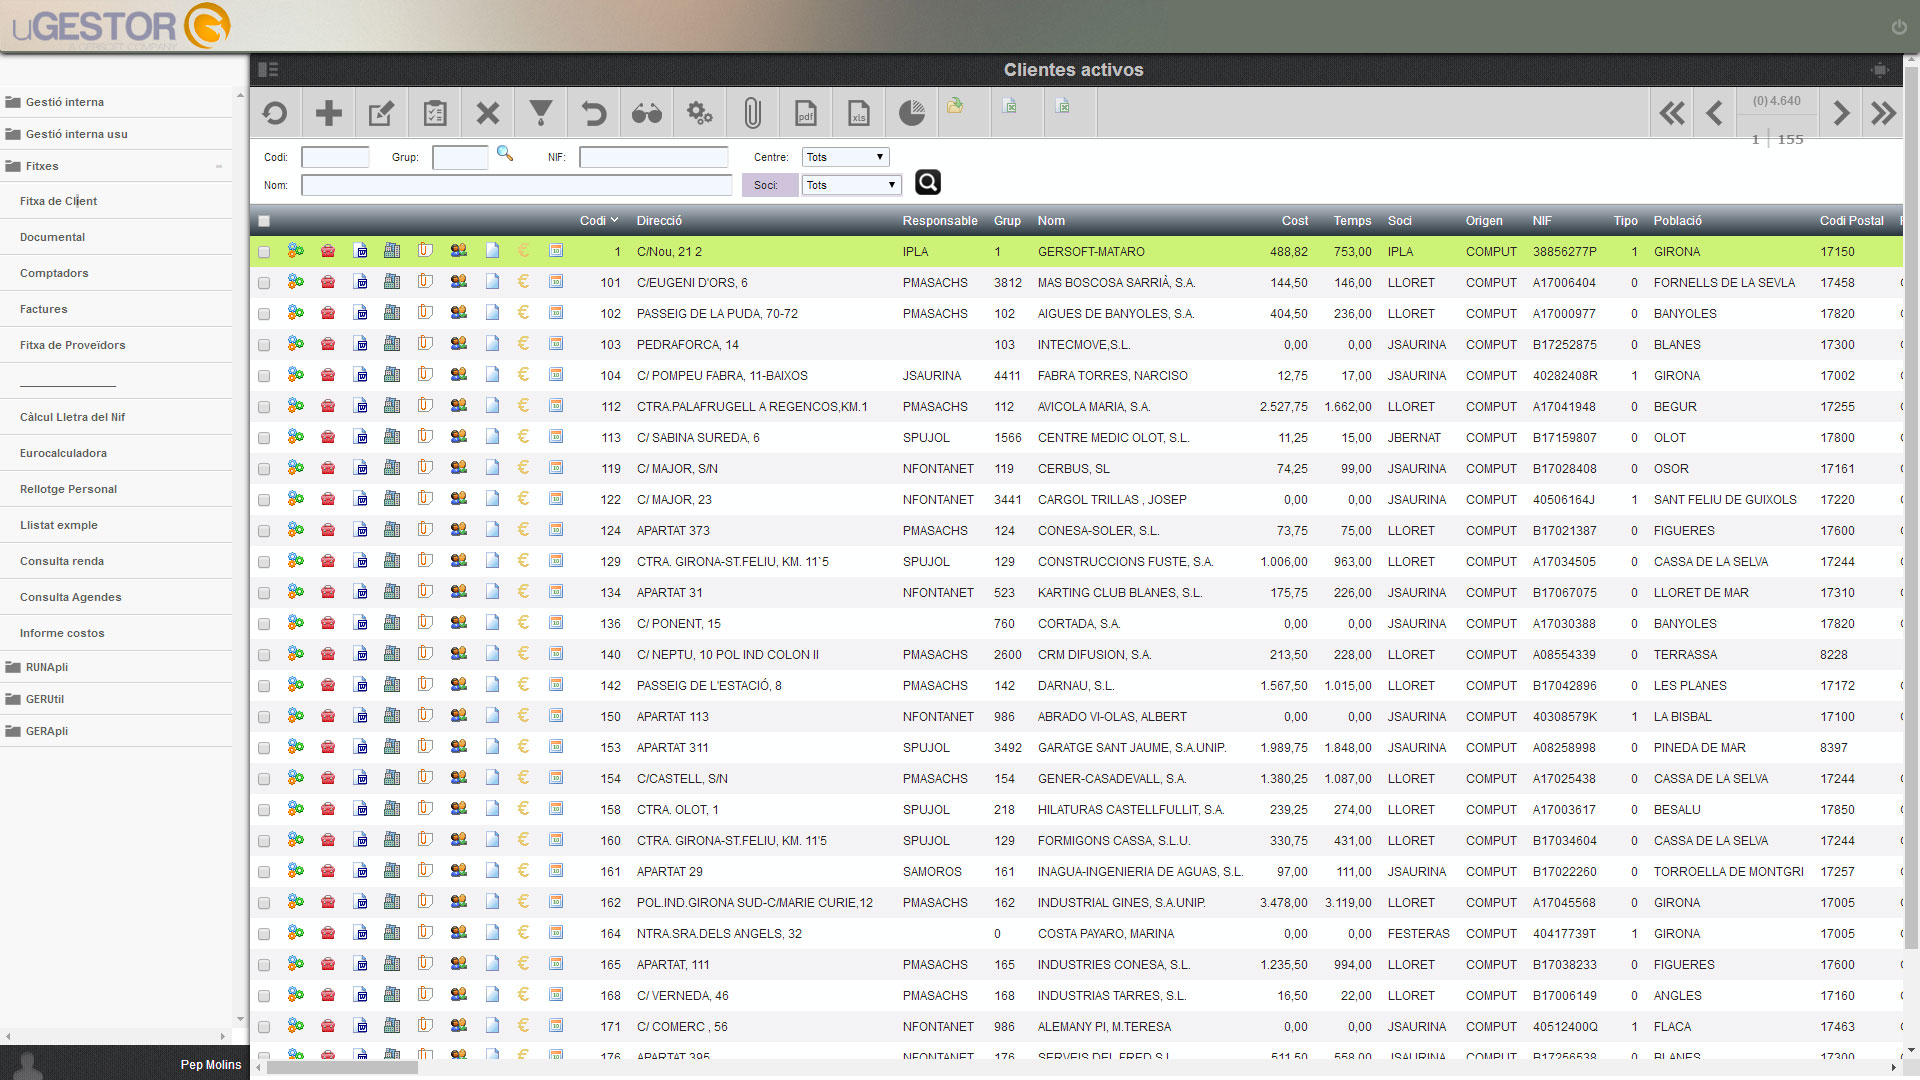Open the filter funnel tool
Screen dimensions: 1920x1080
click(540, 113)
